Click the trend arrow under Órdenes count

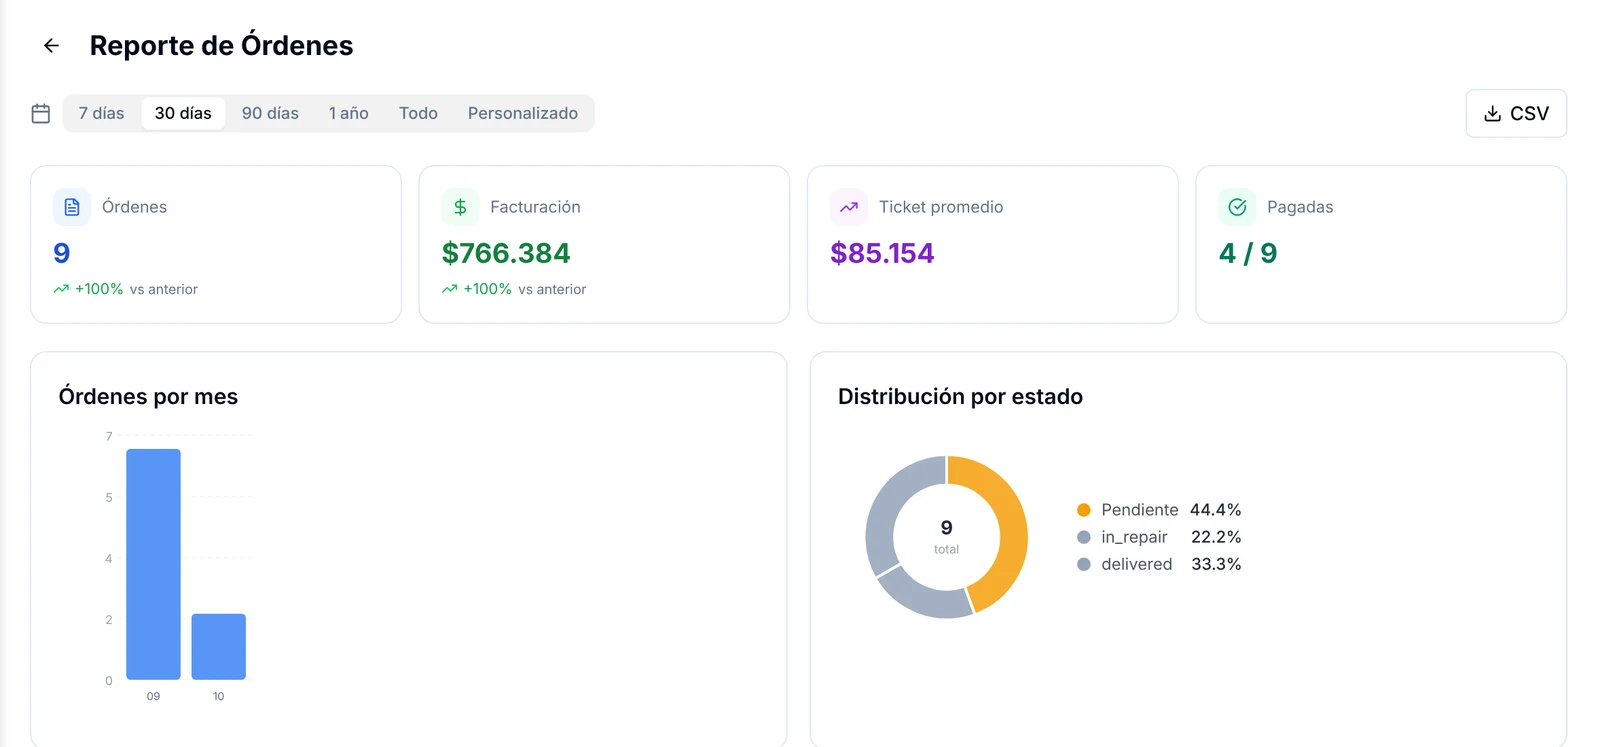coord(61,289)
